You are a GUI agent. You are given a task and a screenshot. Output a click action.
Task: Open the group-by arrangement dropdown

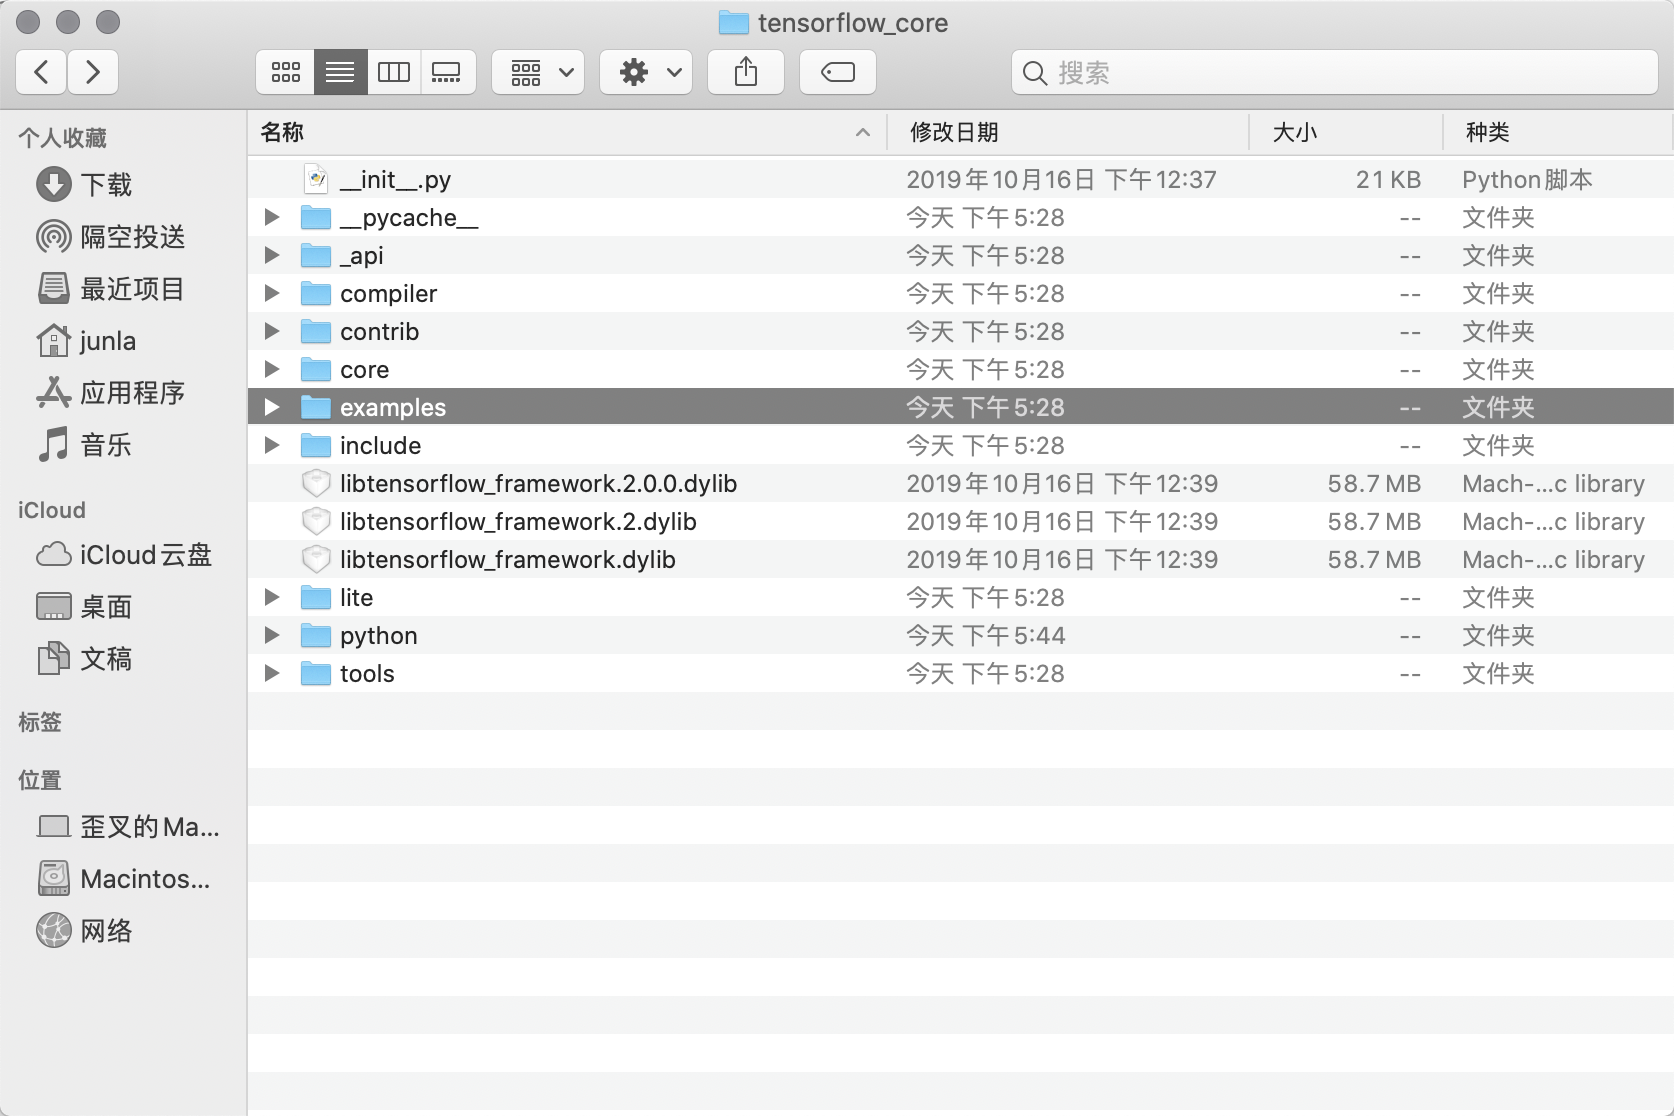tap(538, 72)
